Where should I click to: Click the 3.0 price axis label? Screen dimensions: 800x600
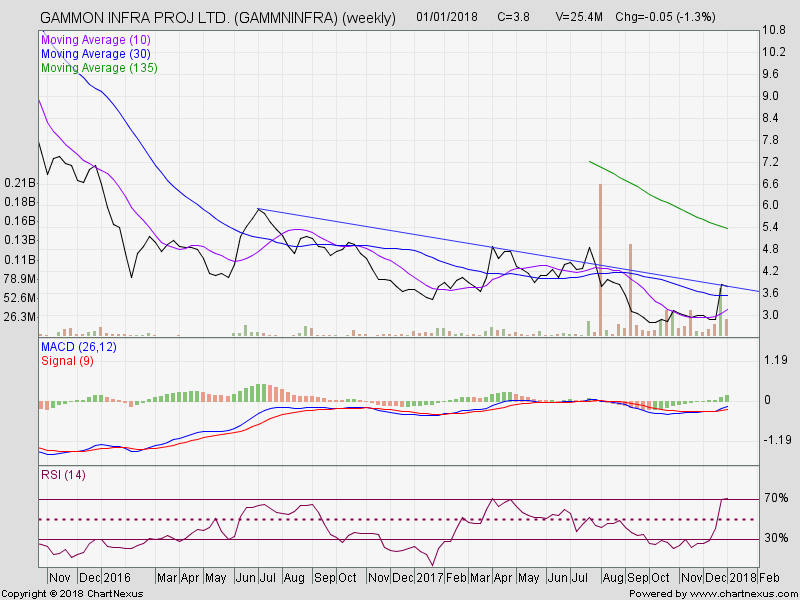(x=770, y=315)
